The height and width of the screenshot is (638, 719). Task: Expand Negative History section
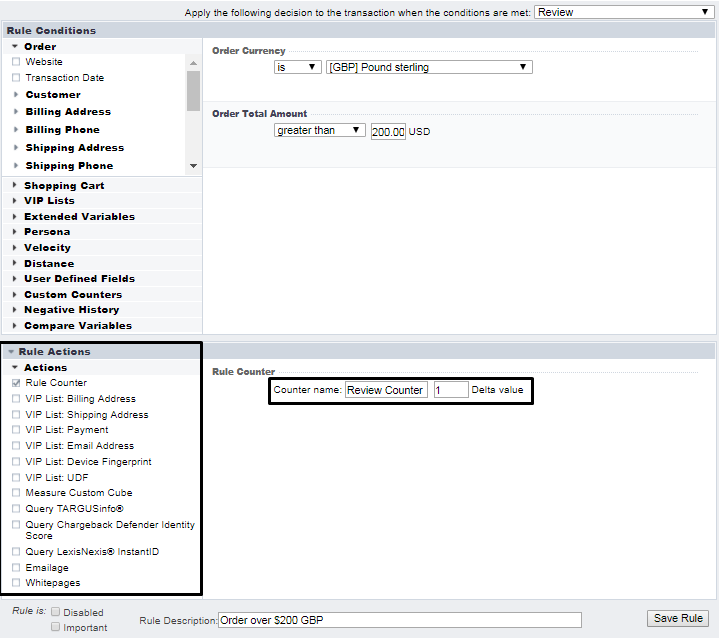(x=15, y=310)
